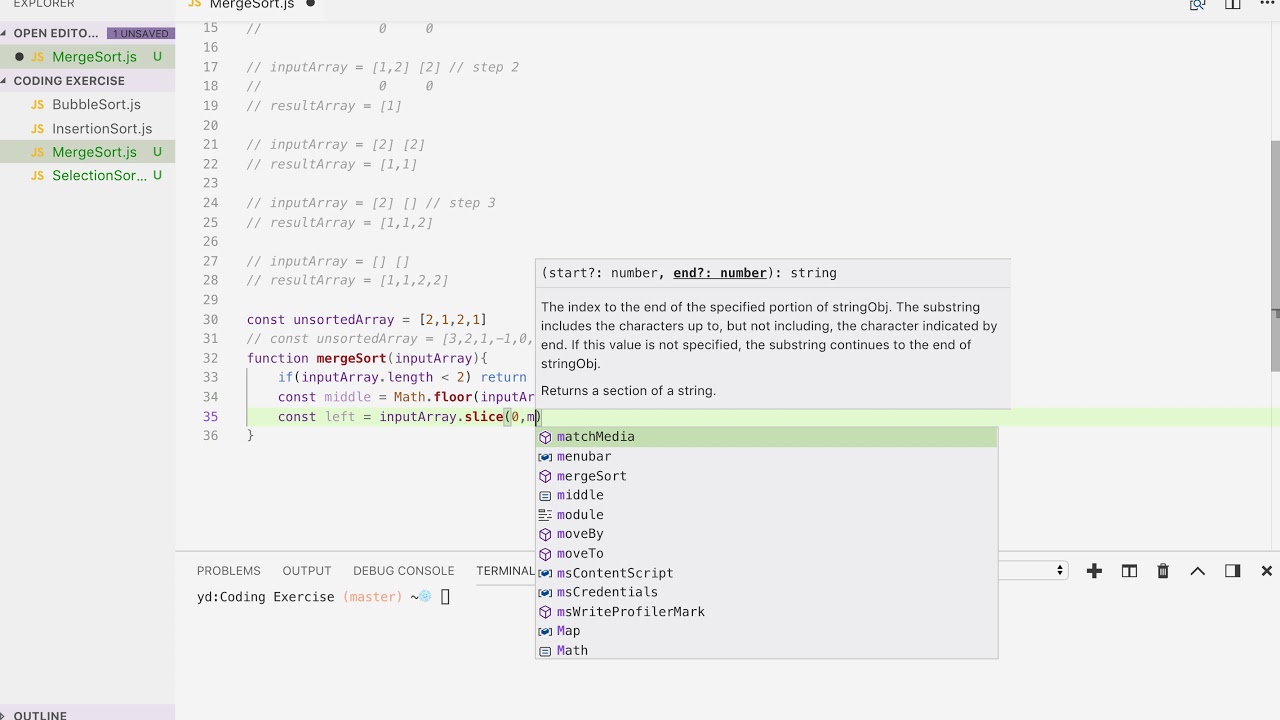
Task: Close the terminal panel with X
Action: click(1266, 571)
